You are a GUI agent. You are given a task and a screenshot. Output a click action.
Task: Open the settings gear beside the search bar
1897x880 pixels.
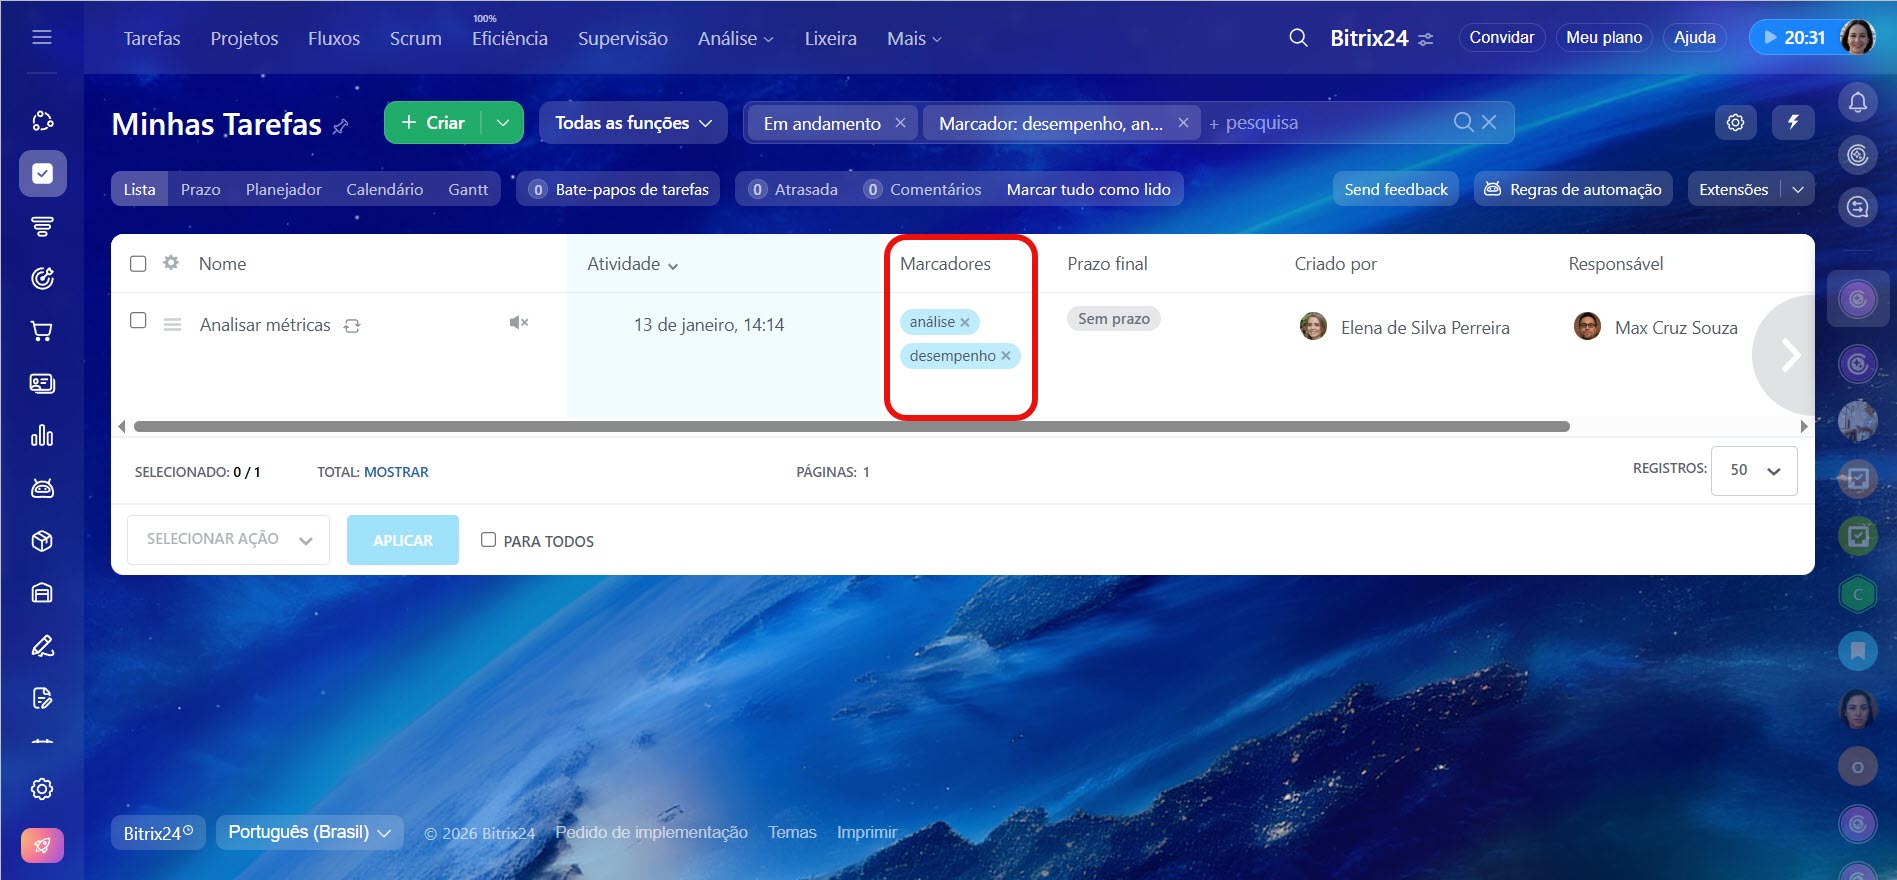tap(1735, 122)
